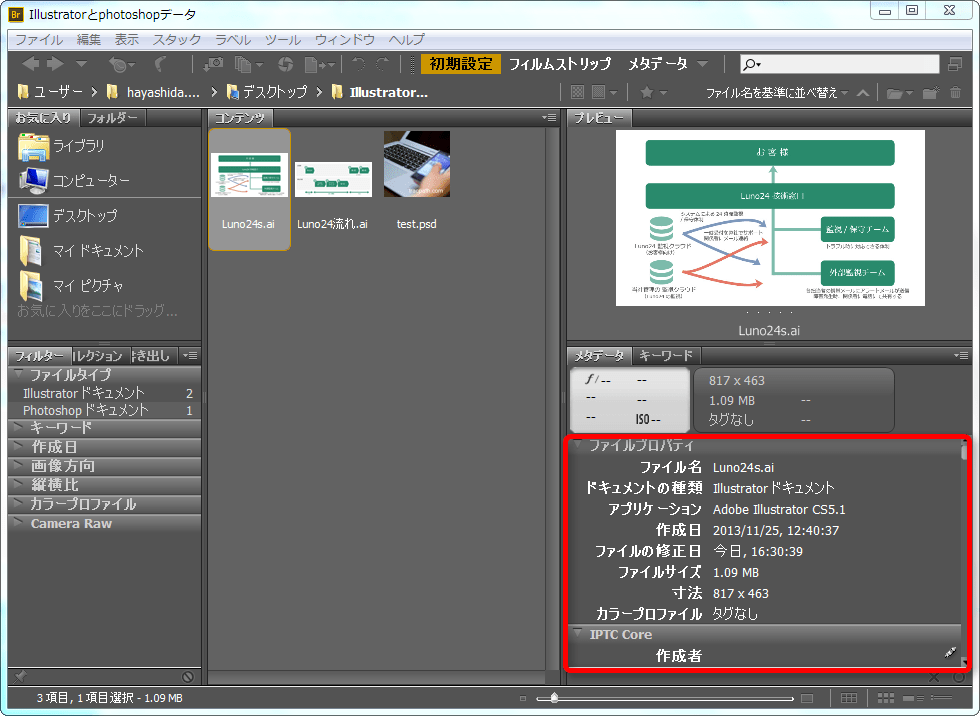Open the workspace switcher dropdown arrow
The width and height of the screenshot is (980, 716).
[x=702, y=64]
